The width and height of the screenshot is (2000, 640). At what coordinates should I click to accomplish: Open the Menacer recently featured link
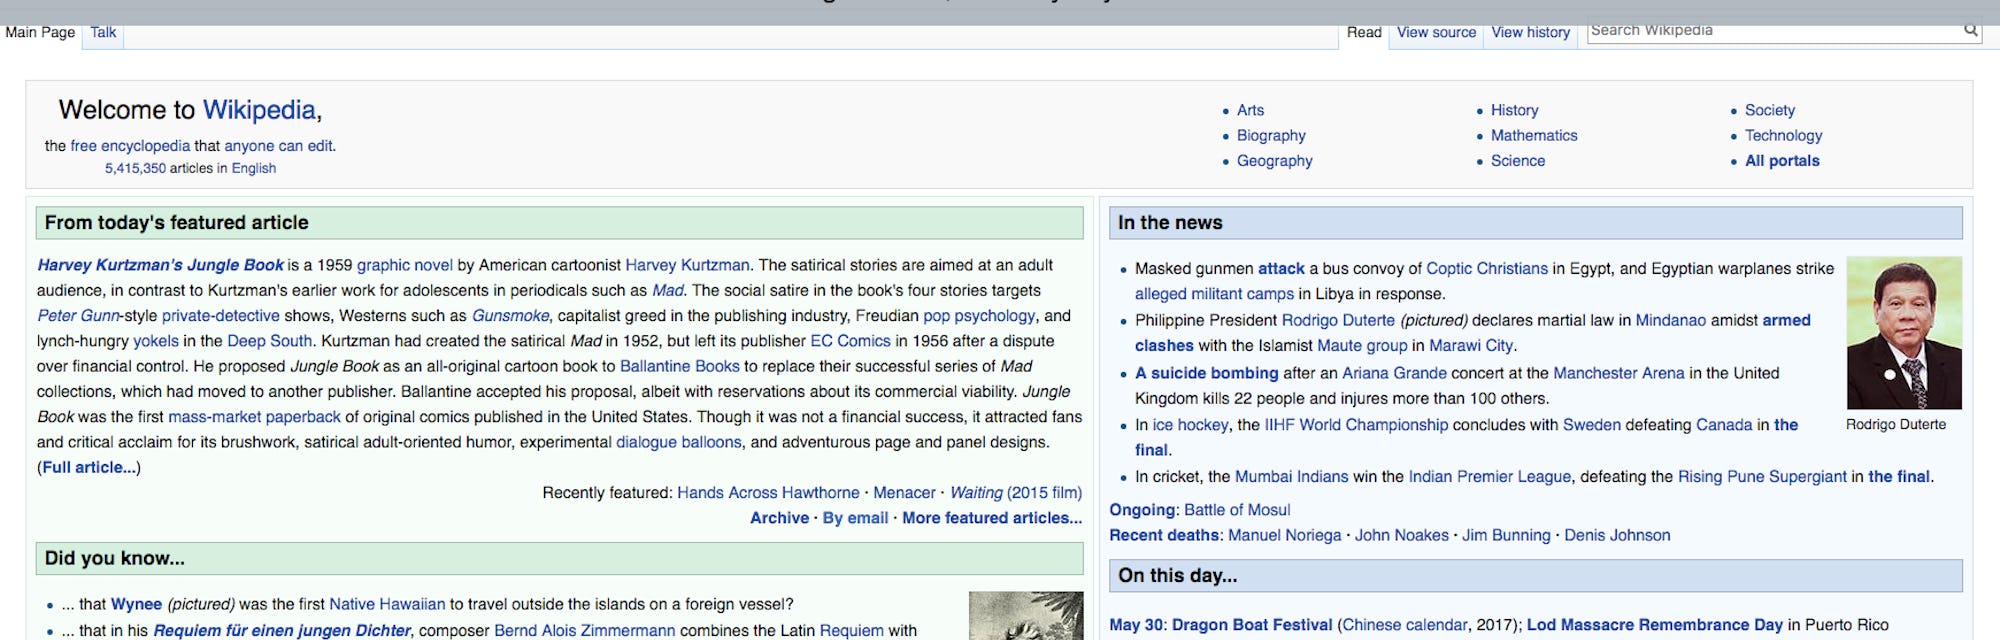coord(904,493)
